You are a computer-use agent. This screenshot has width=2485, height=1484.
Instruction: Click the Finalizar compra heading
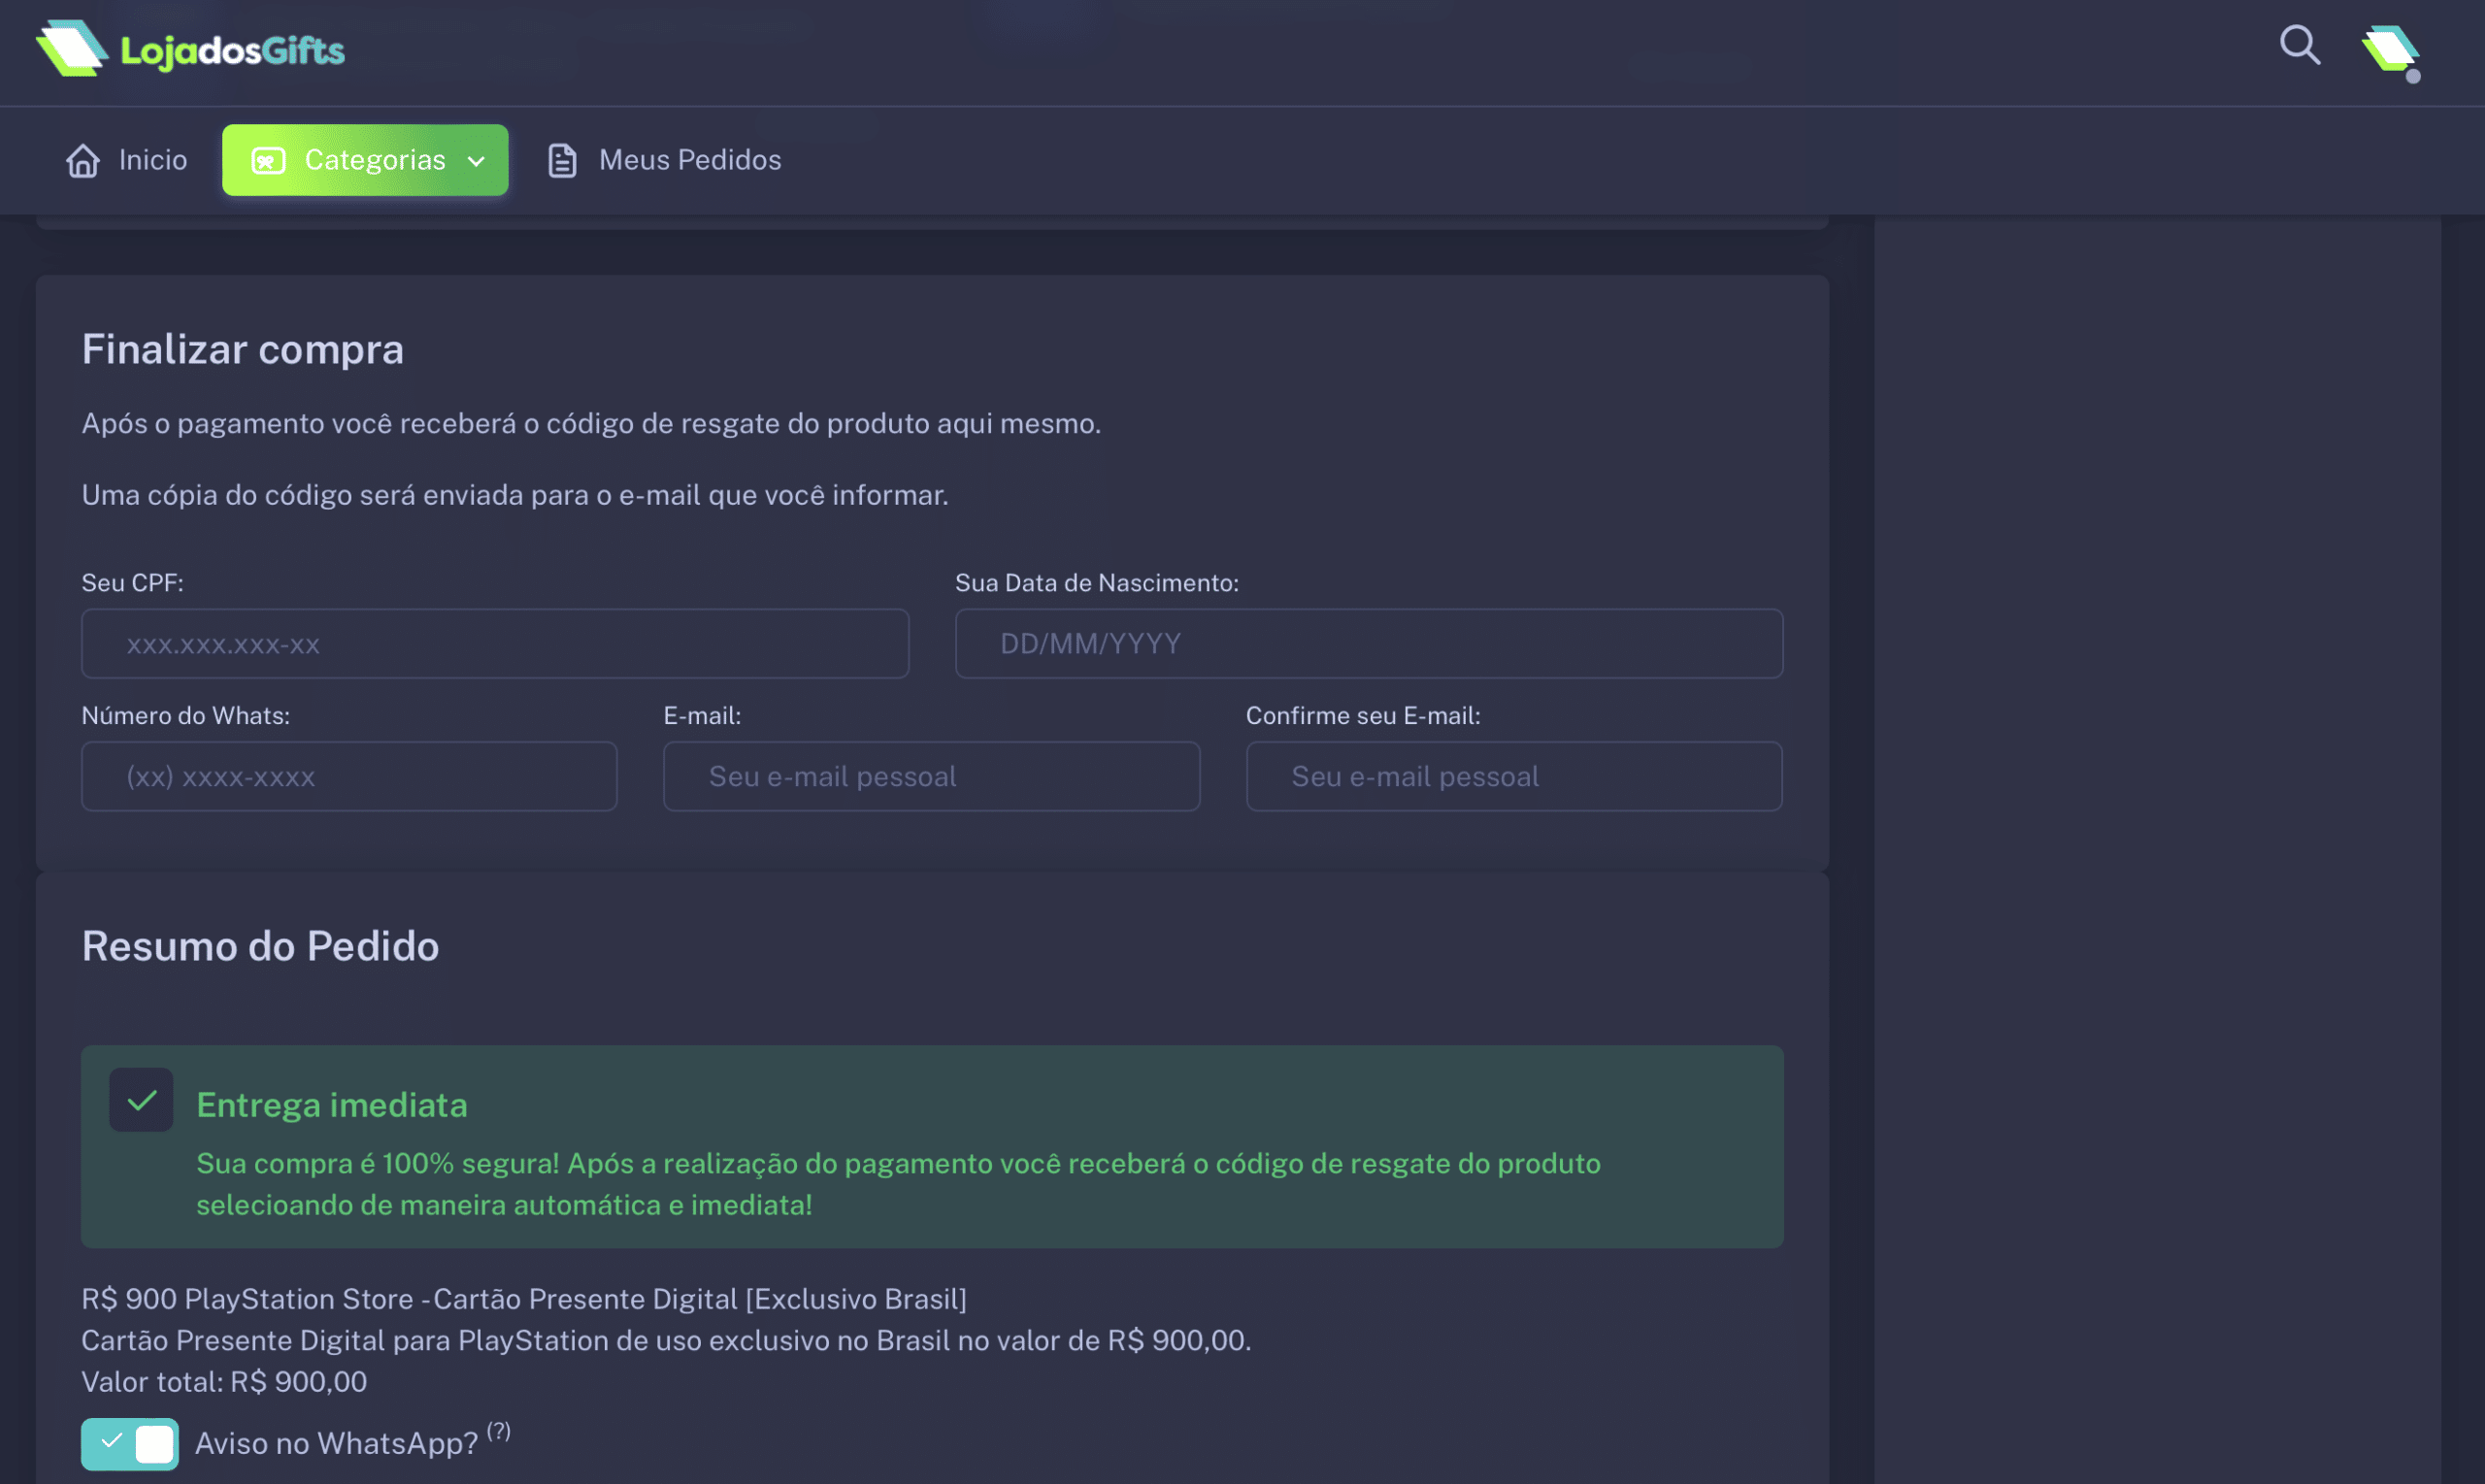pyautogui.click(x=243, y=349)
